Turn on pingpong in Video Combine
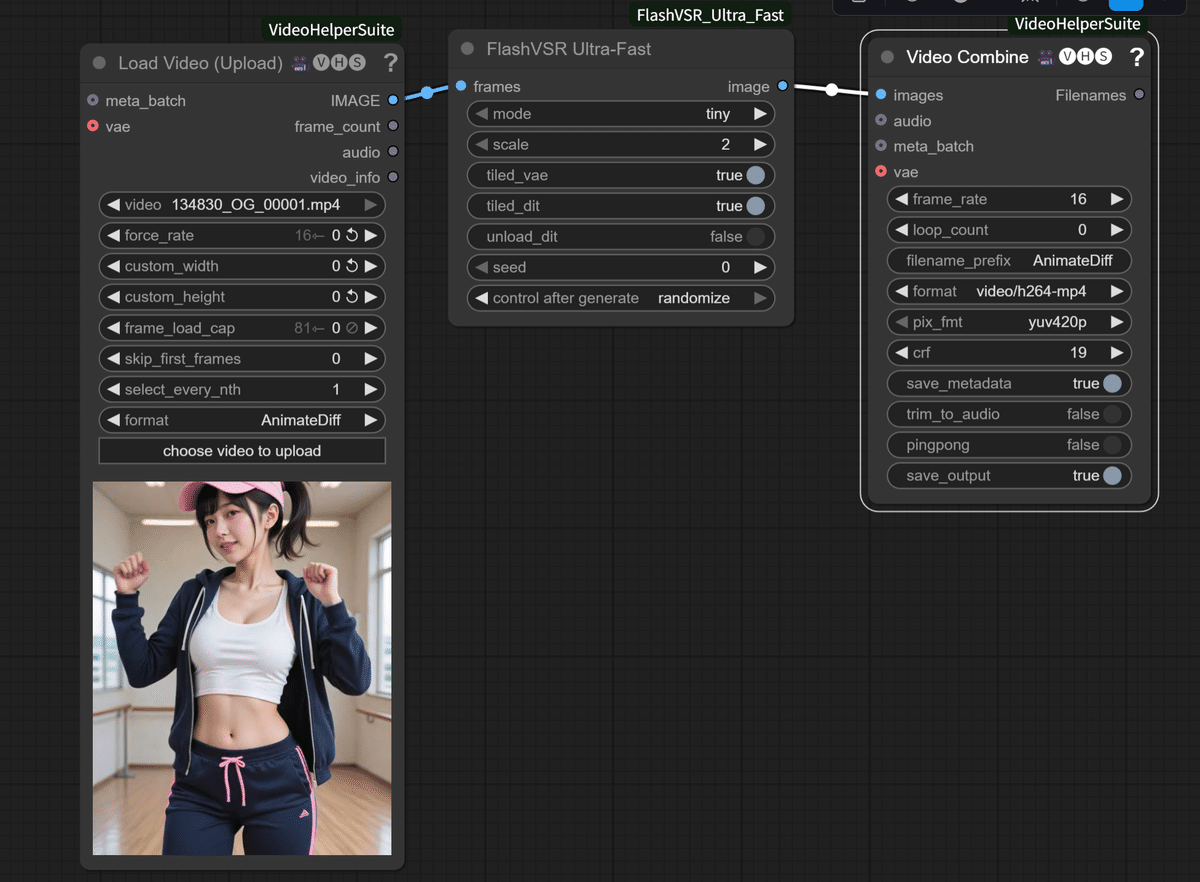This screenshot has height=882, width=1200. click(x=1113, y=445)
